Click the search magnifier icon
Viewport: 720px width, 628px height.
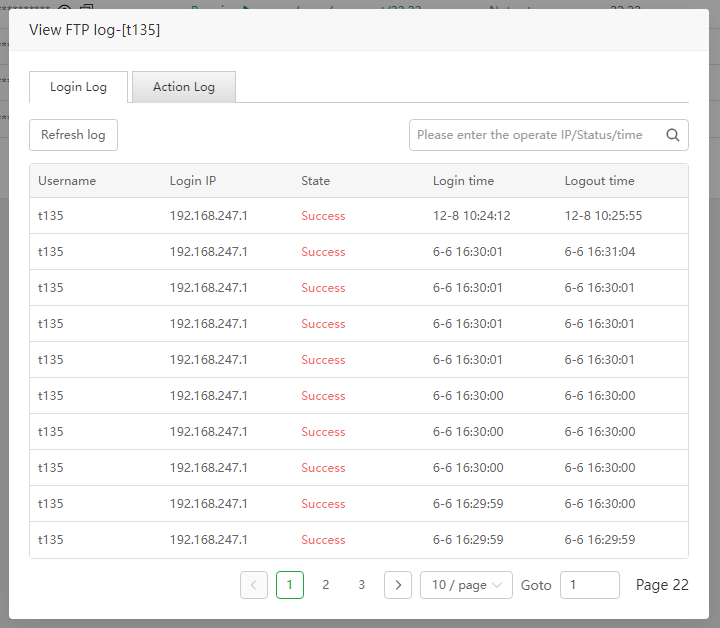point(673,135)
